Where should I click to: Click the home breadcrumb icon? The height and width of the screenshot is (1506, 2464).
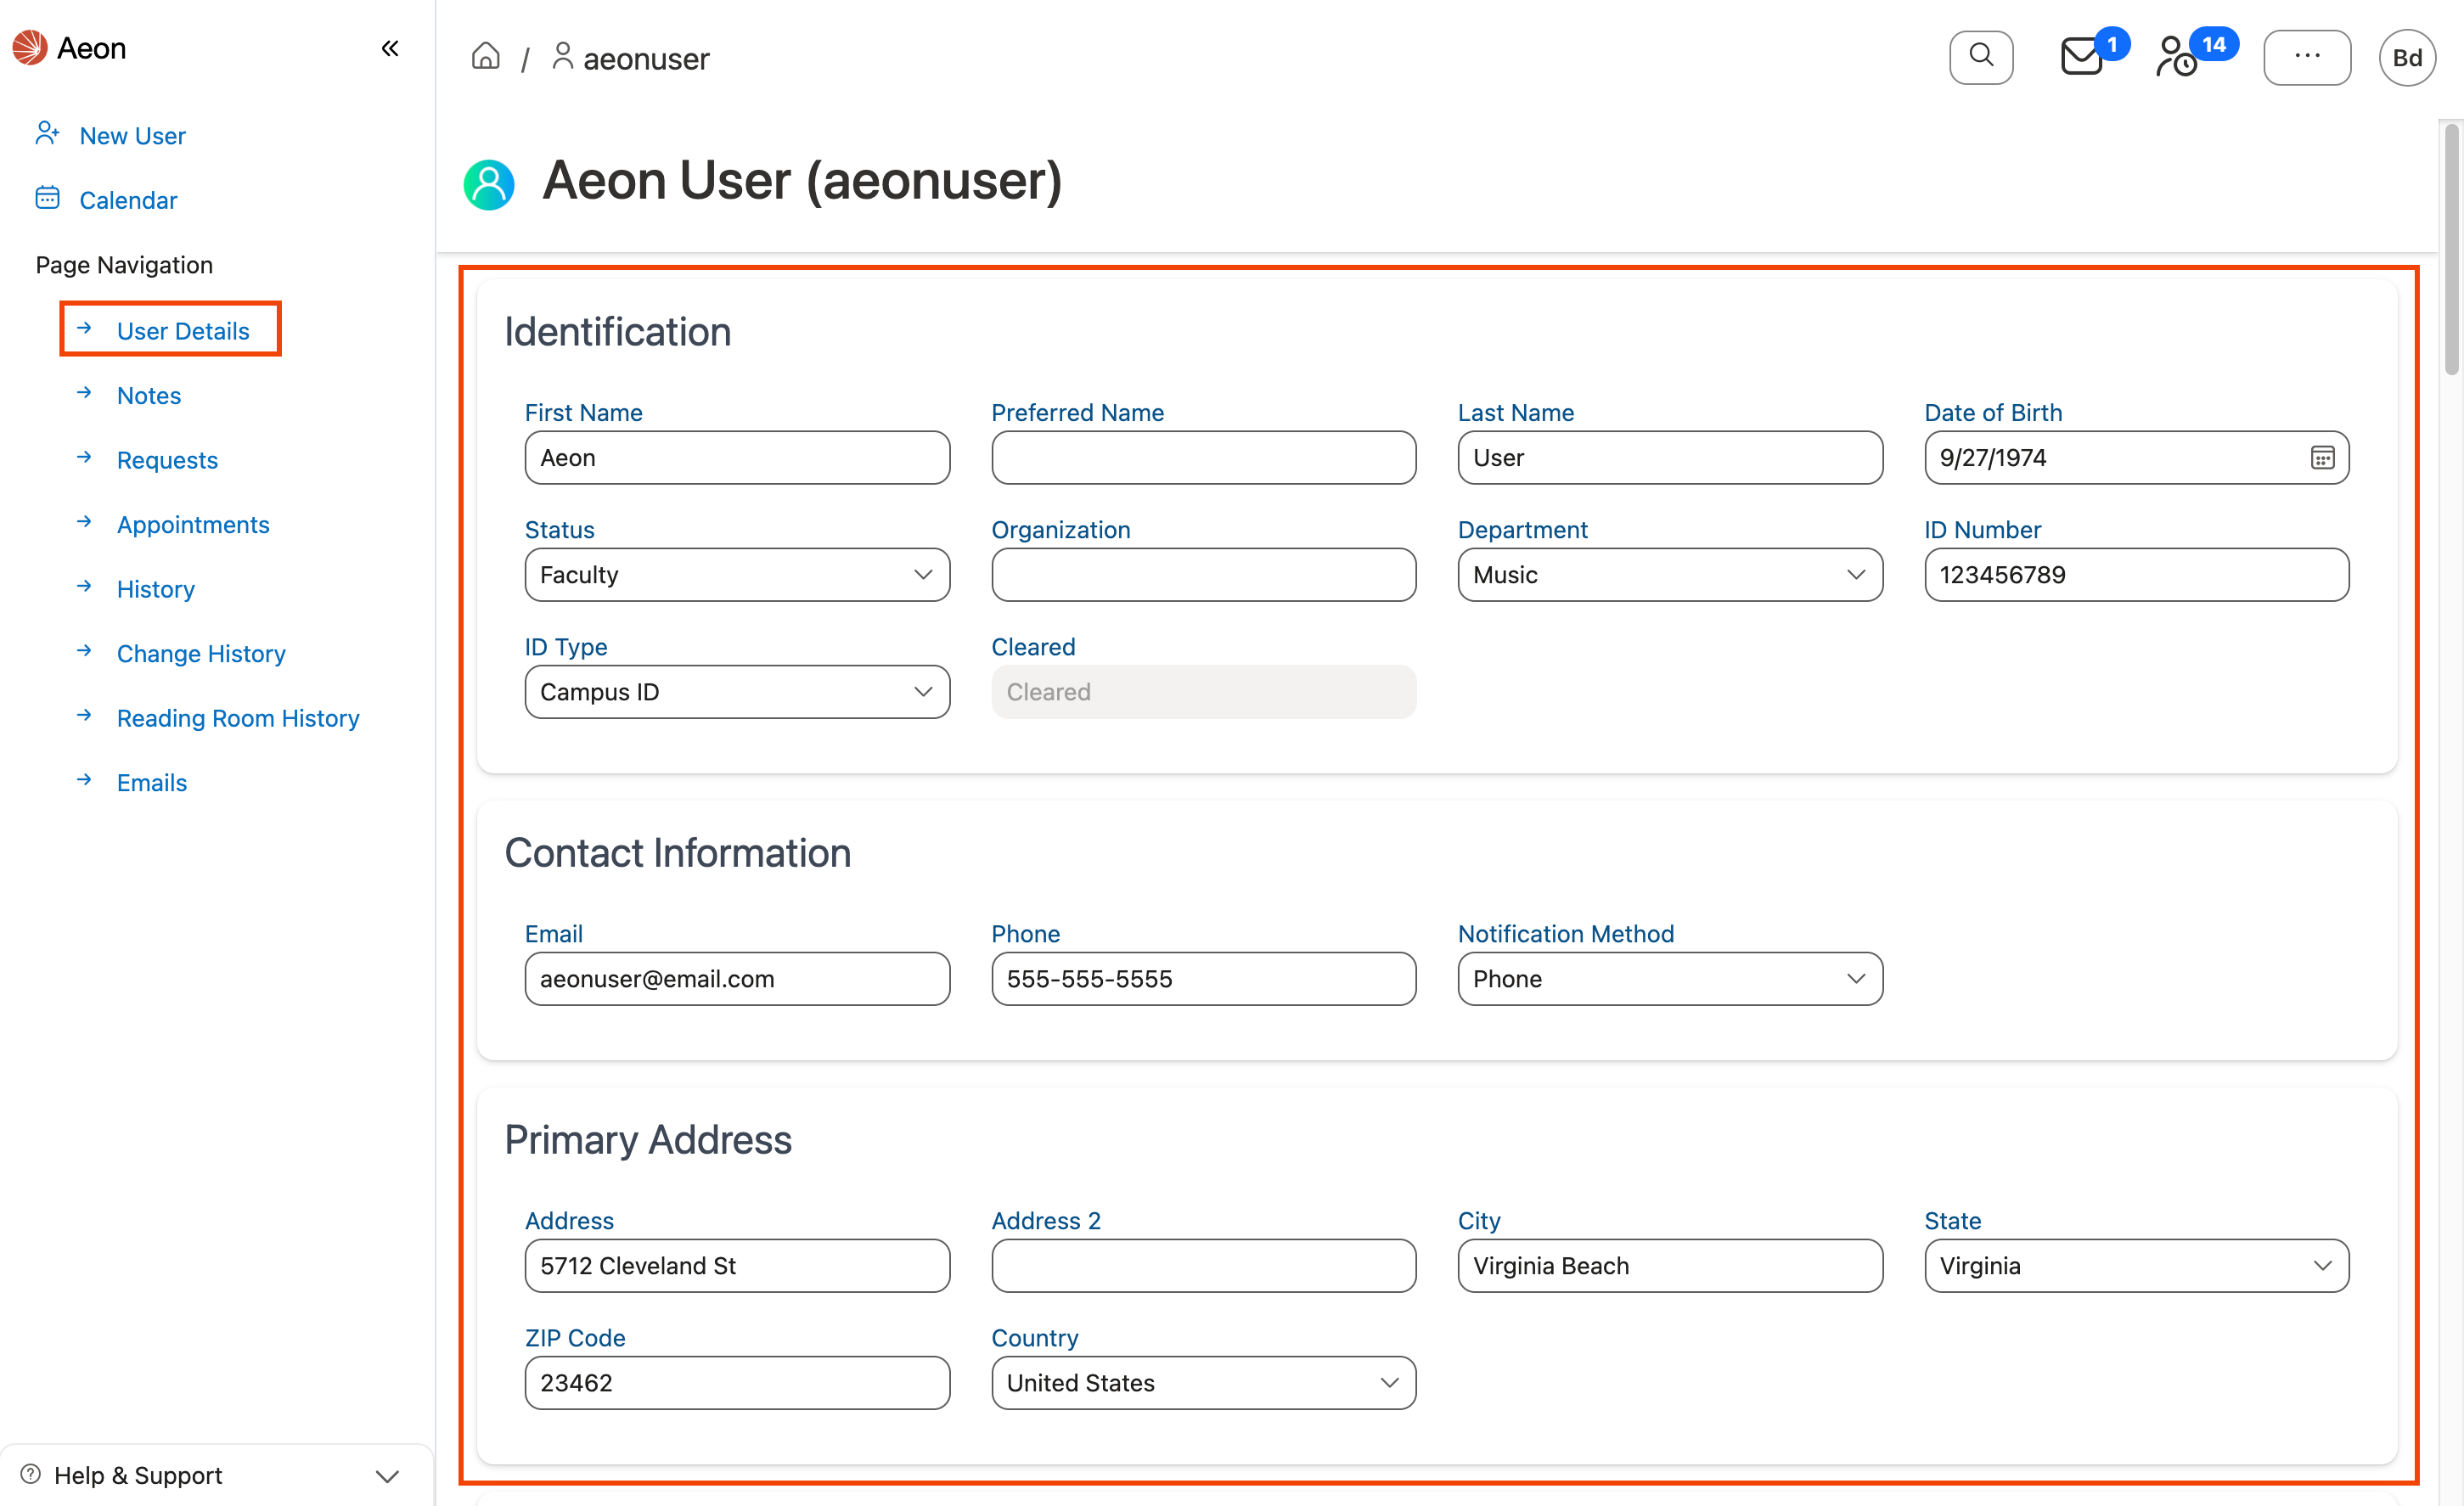[486, 57]
